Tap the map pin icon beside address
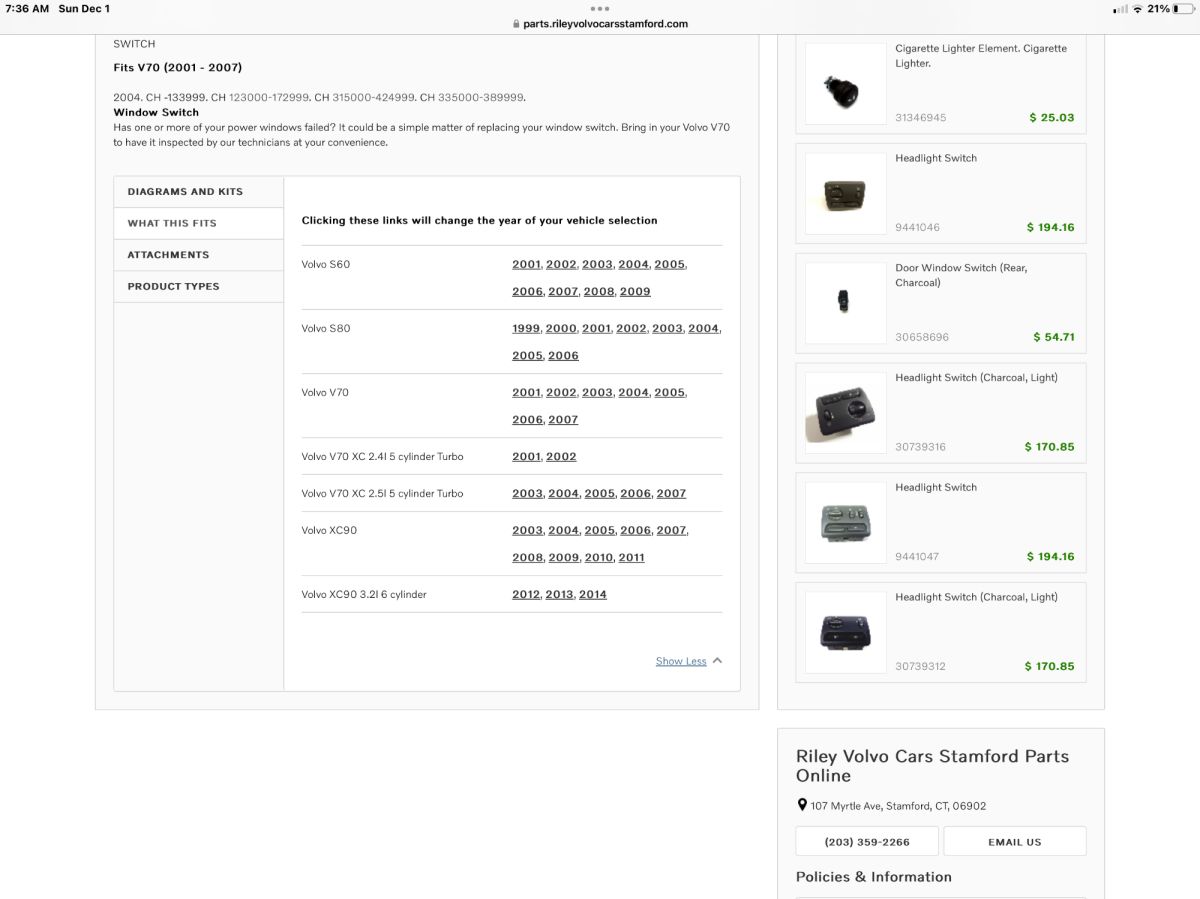 tap(802, 805)
